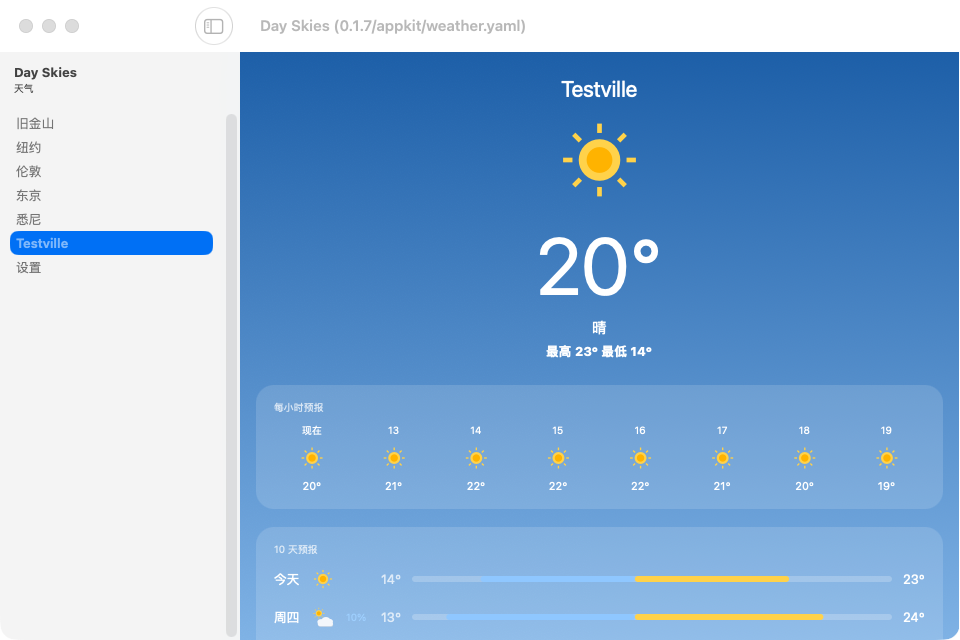Click the 周四 temperature range bar

point(652,617)
